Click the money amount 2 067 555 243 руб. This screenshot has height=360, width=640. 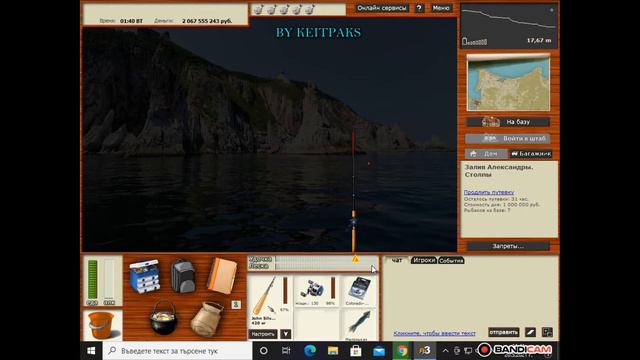click(207, 21)
